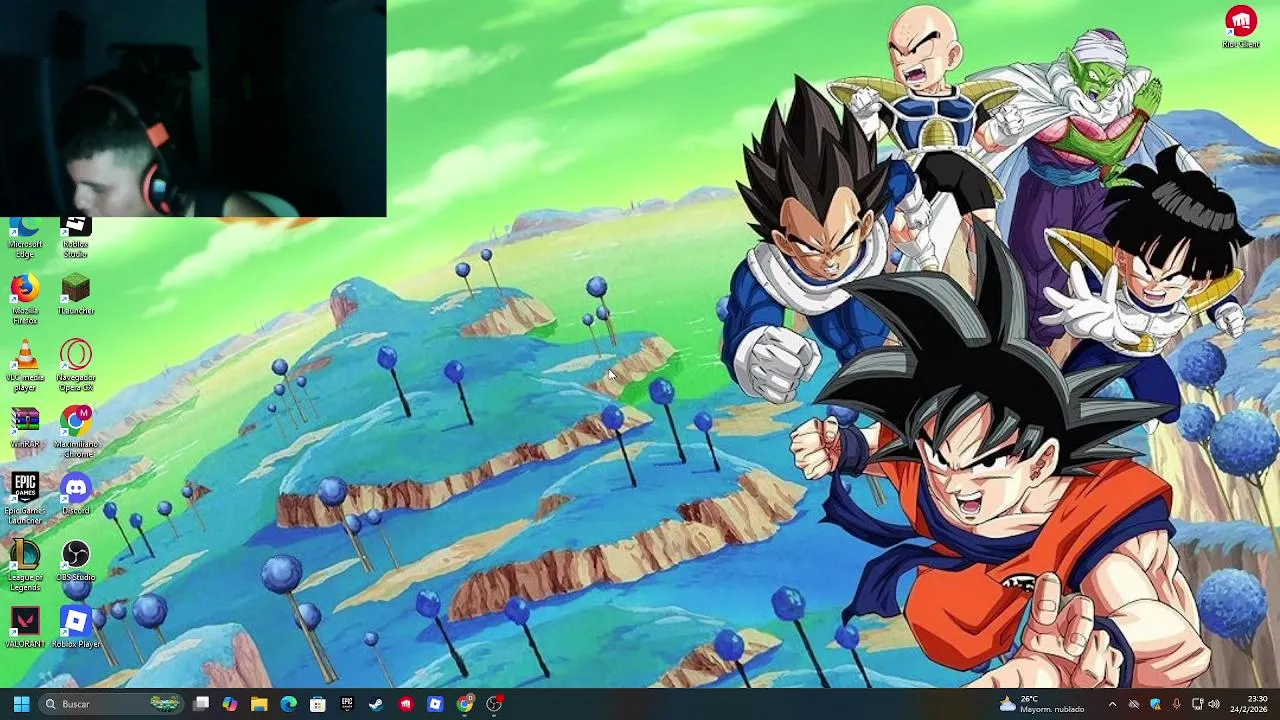Click the microphone tray icon
The width and height of the screenshot is (1280, 720).
[1176, 704]
